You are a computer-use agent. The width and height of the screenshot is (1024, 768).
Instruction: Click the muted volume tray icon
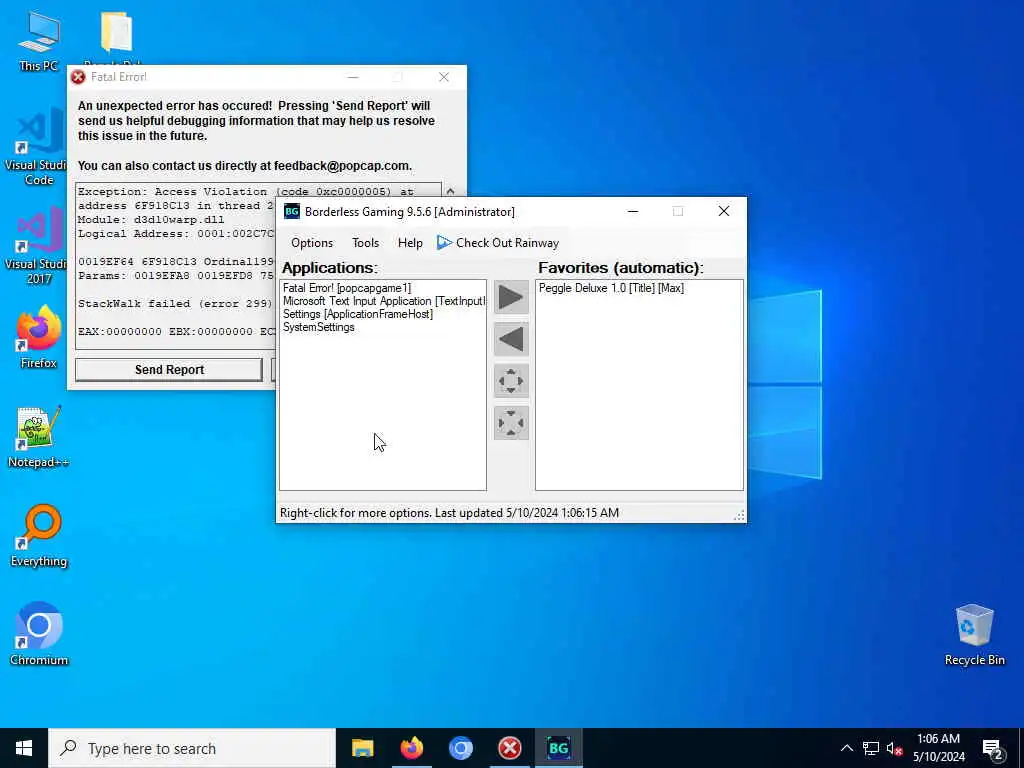click(x=895, y=748)
